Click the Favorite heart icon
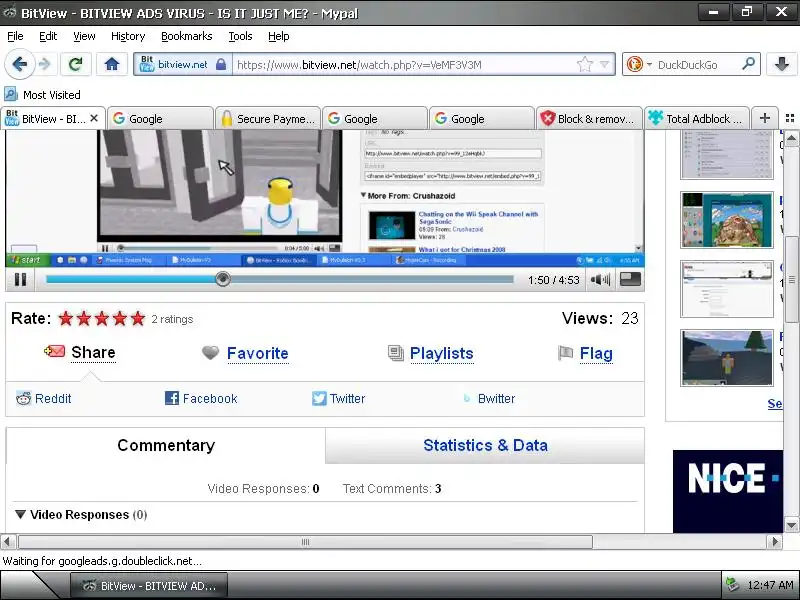Screen dimensions: 800x600 click(x=210, y=352)
